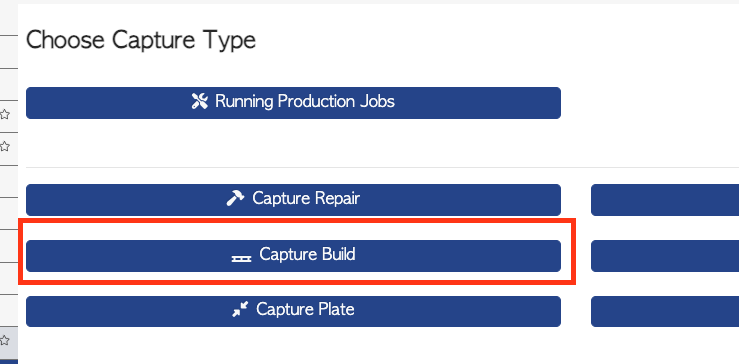Select the left list row beside Capture Build

pyautogui.click(x=9, y=246)
